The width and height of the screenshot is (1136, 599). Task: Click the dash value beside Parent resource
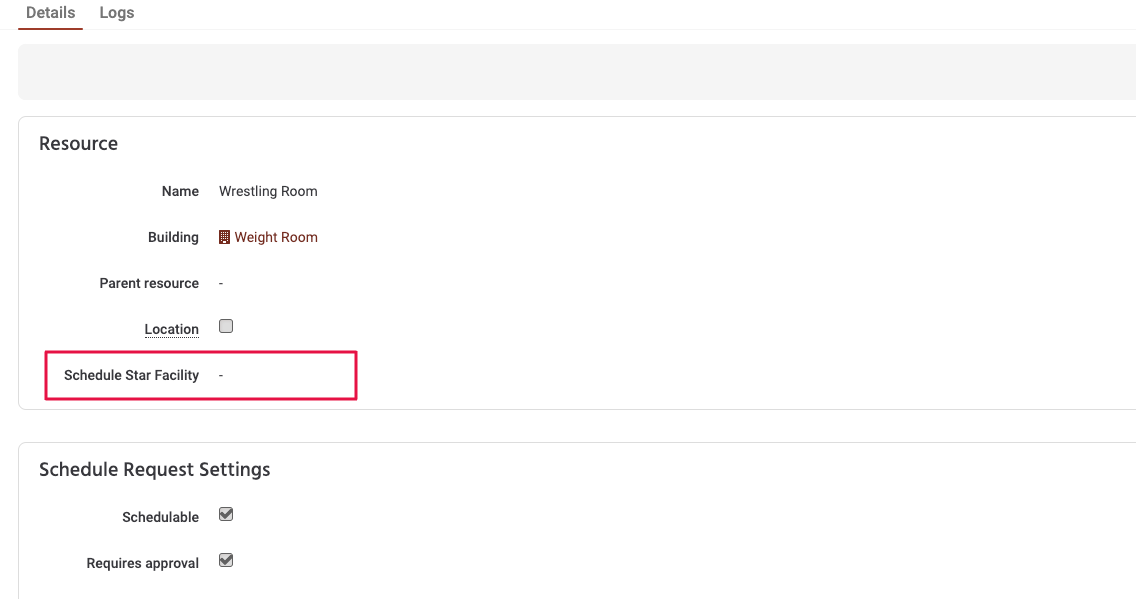[x=221, y=283]
